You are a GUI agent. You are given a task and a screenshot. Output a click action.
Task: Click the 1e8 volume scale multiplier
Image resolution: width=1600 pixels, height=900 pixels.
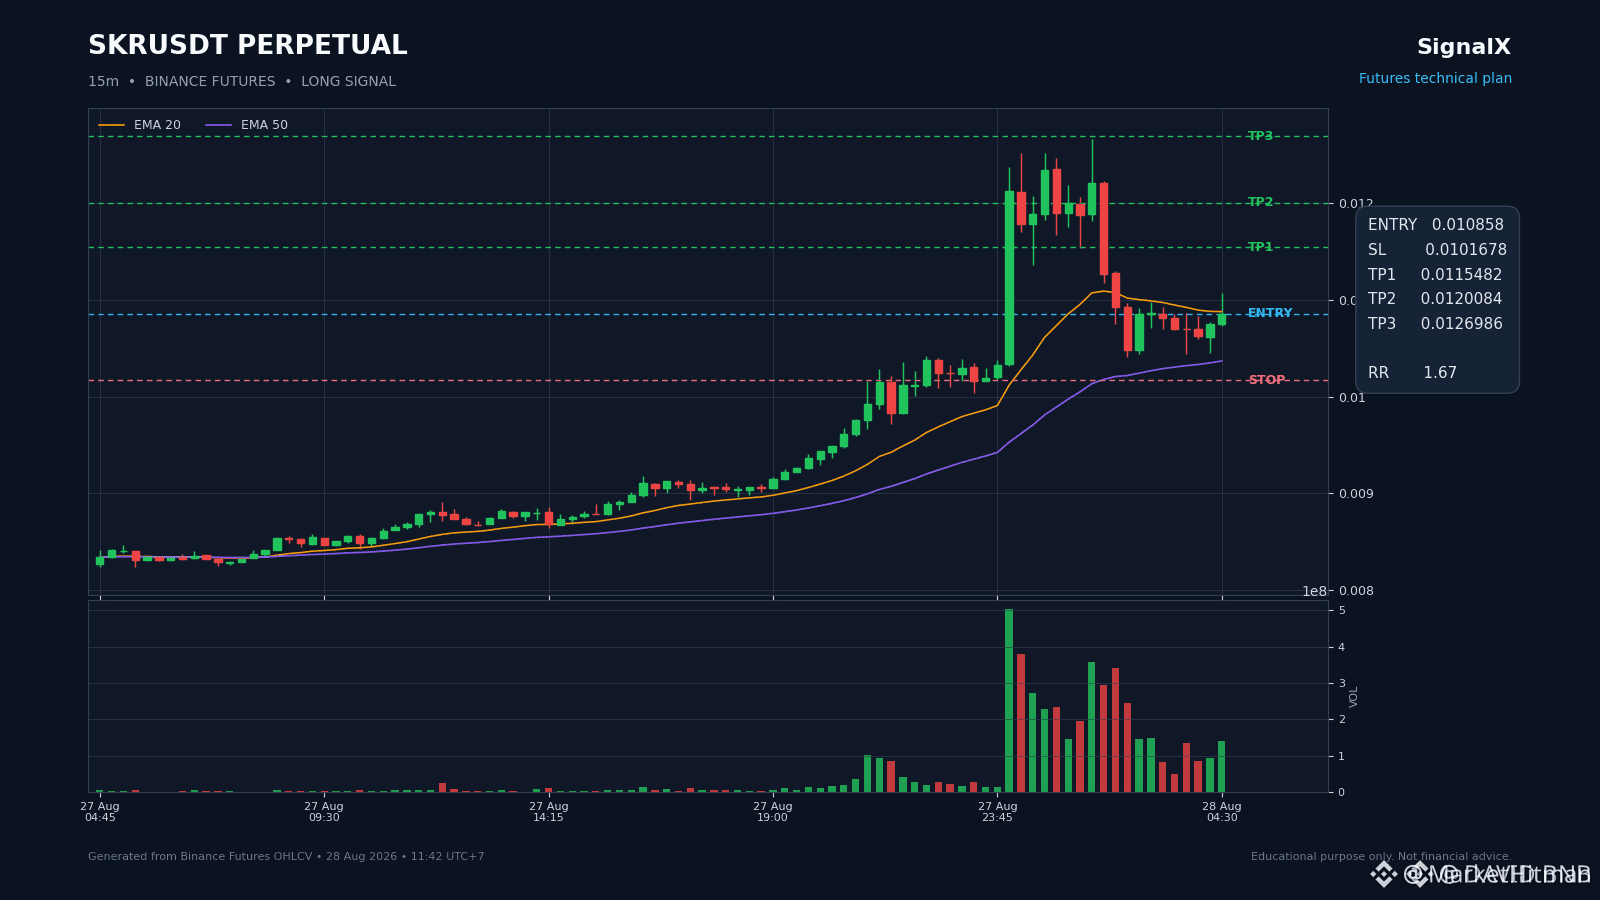click(x=1314, y=591)
